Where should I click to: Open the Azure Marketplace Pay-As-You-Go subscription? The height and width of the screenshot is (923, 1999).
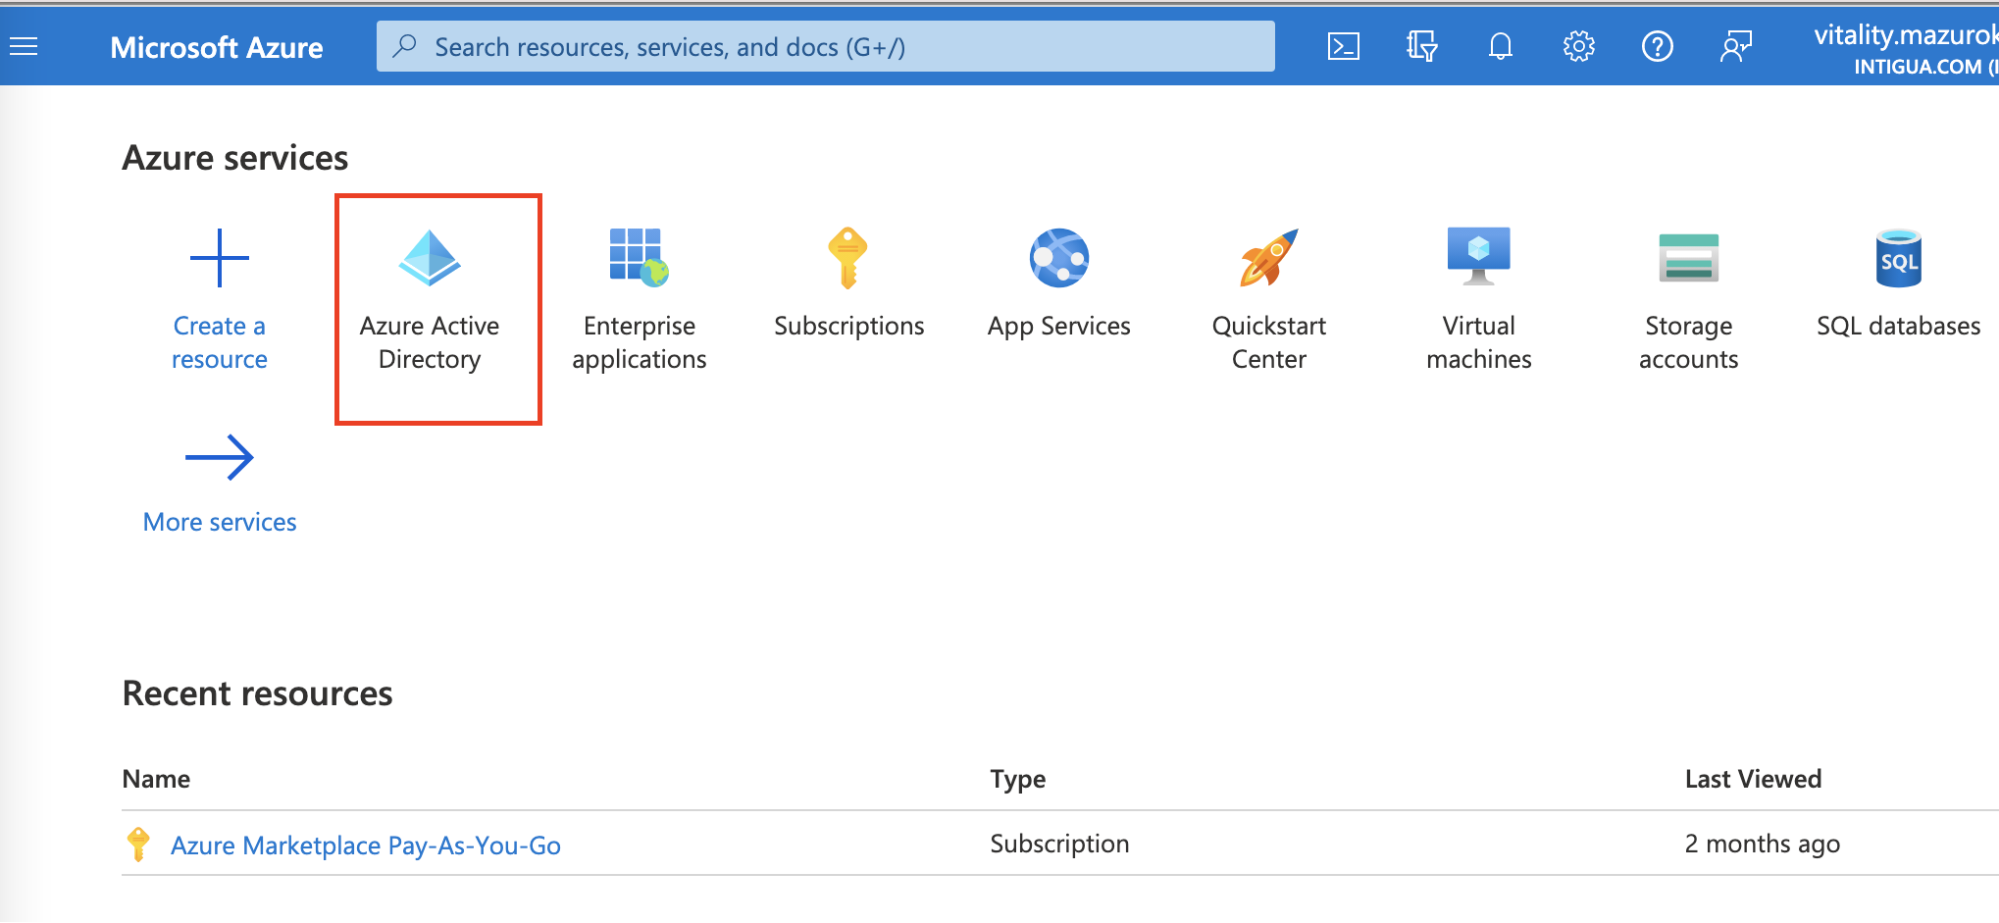(x=365, y=845)
